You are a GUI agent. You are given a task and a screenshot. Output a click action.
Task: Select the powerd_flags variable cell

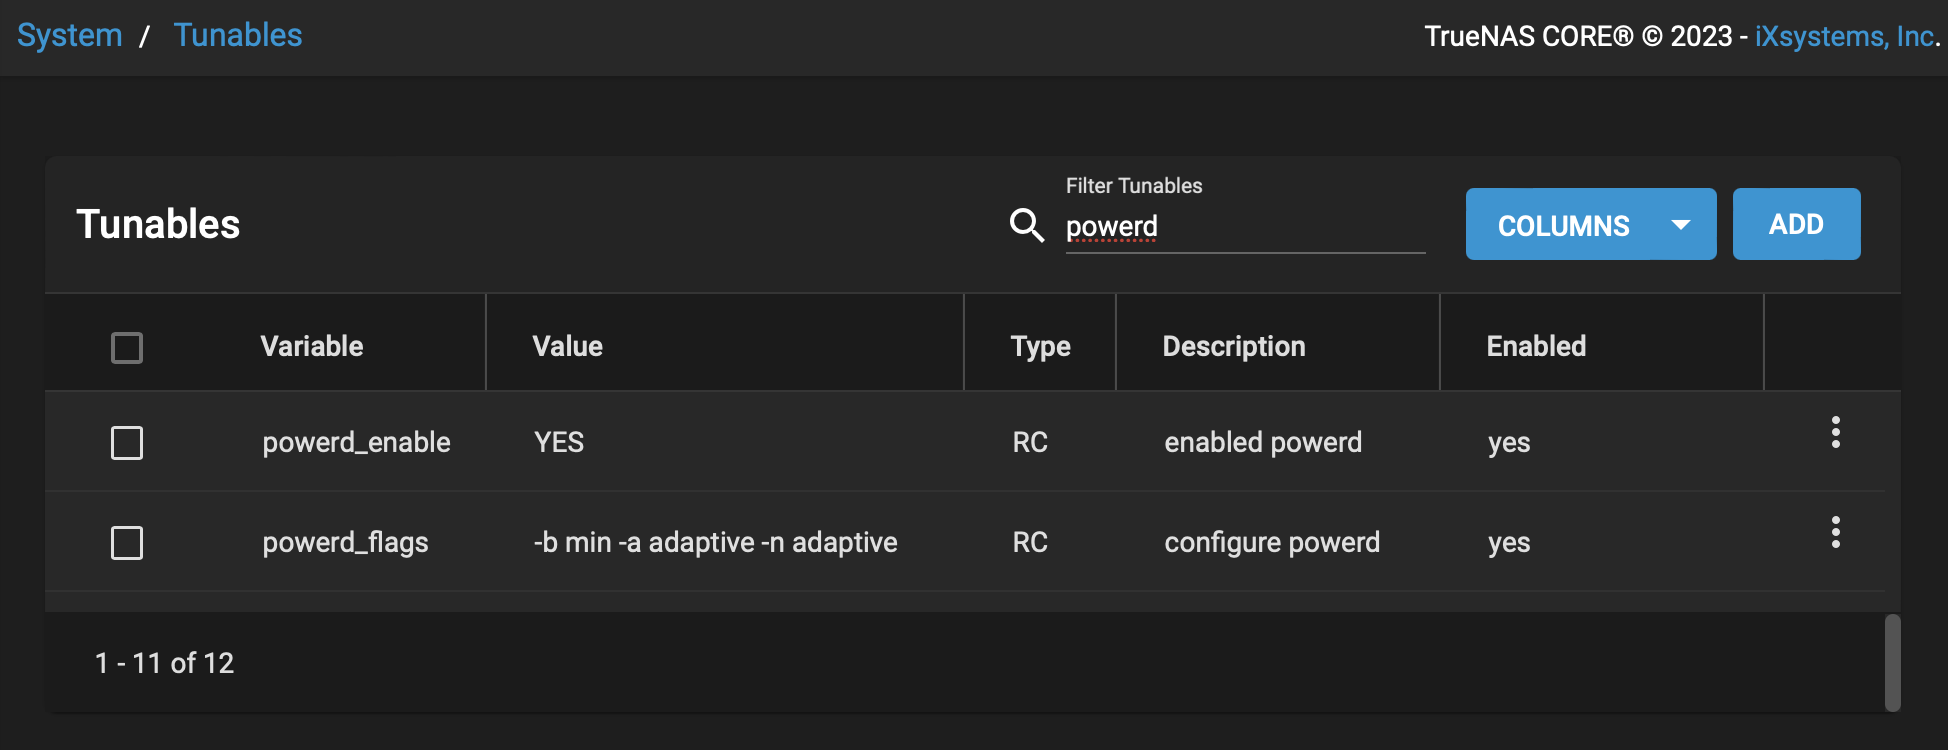point(345,542)
